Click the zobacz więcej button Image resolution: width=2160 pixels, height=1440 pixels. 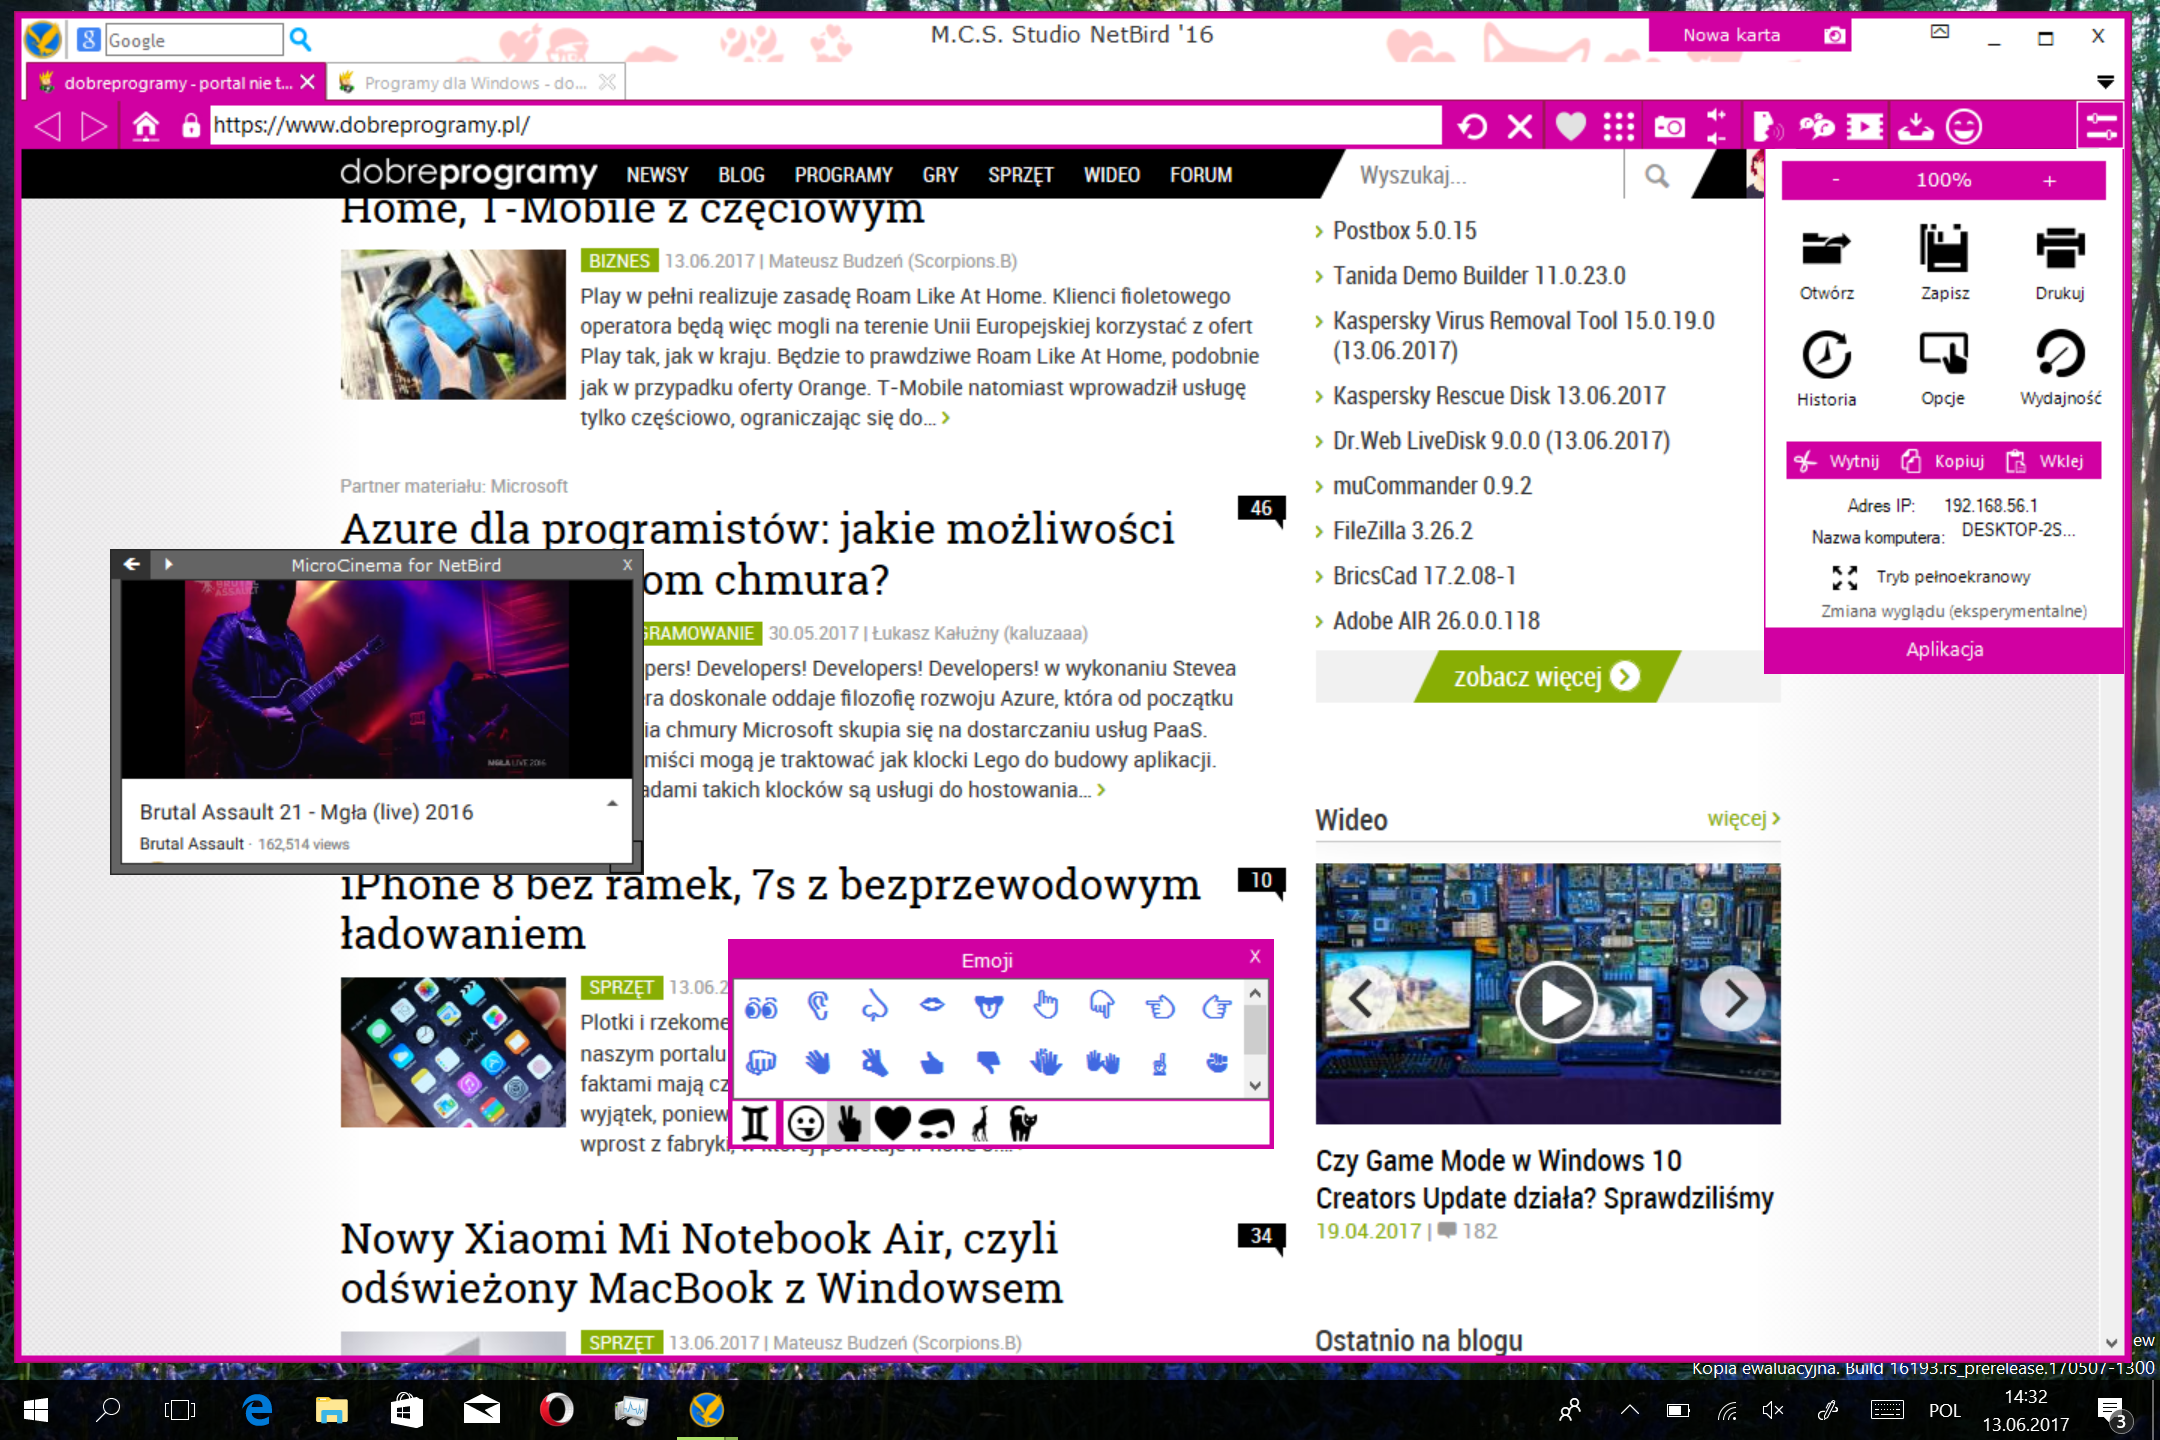[x=1546, y=677]
